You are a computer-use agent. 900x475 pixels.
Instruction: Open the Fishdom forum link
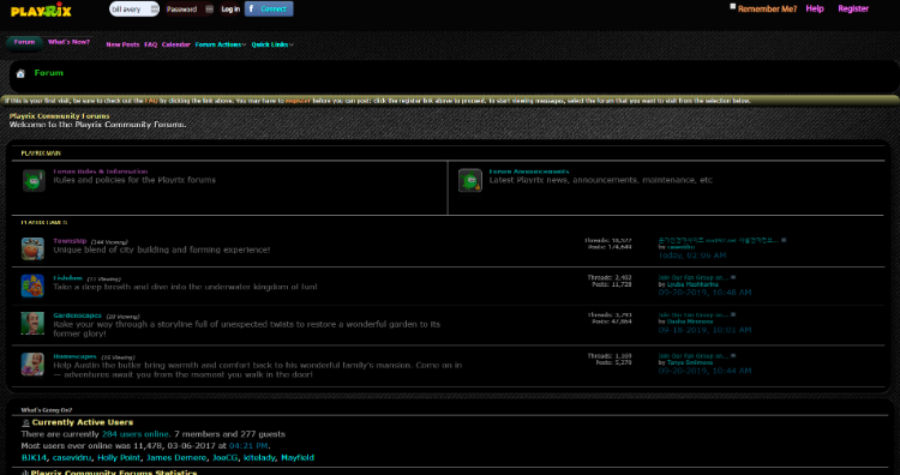(68, 278)
